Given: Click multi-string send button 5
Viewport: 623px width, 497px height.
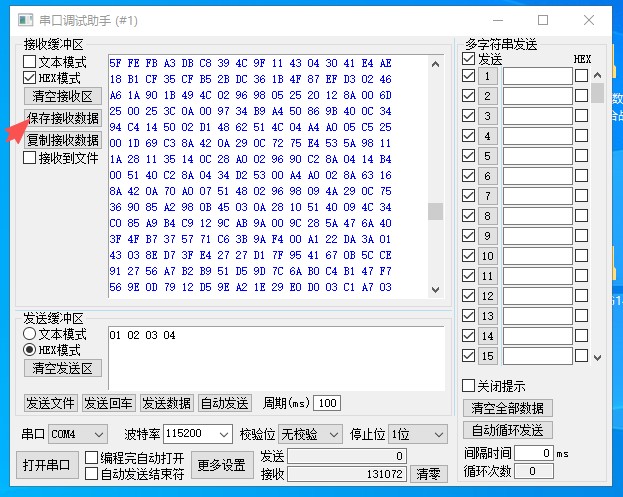Looking at the screenshot, I should point(488,156).
